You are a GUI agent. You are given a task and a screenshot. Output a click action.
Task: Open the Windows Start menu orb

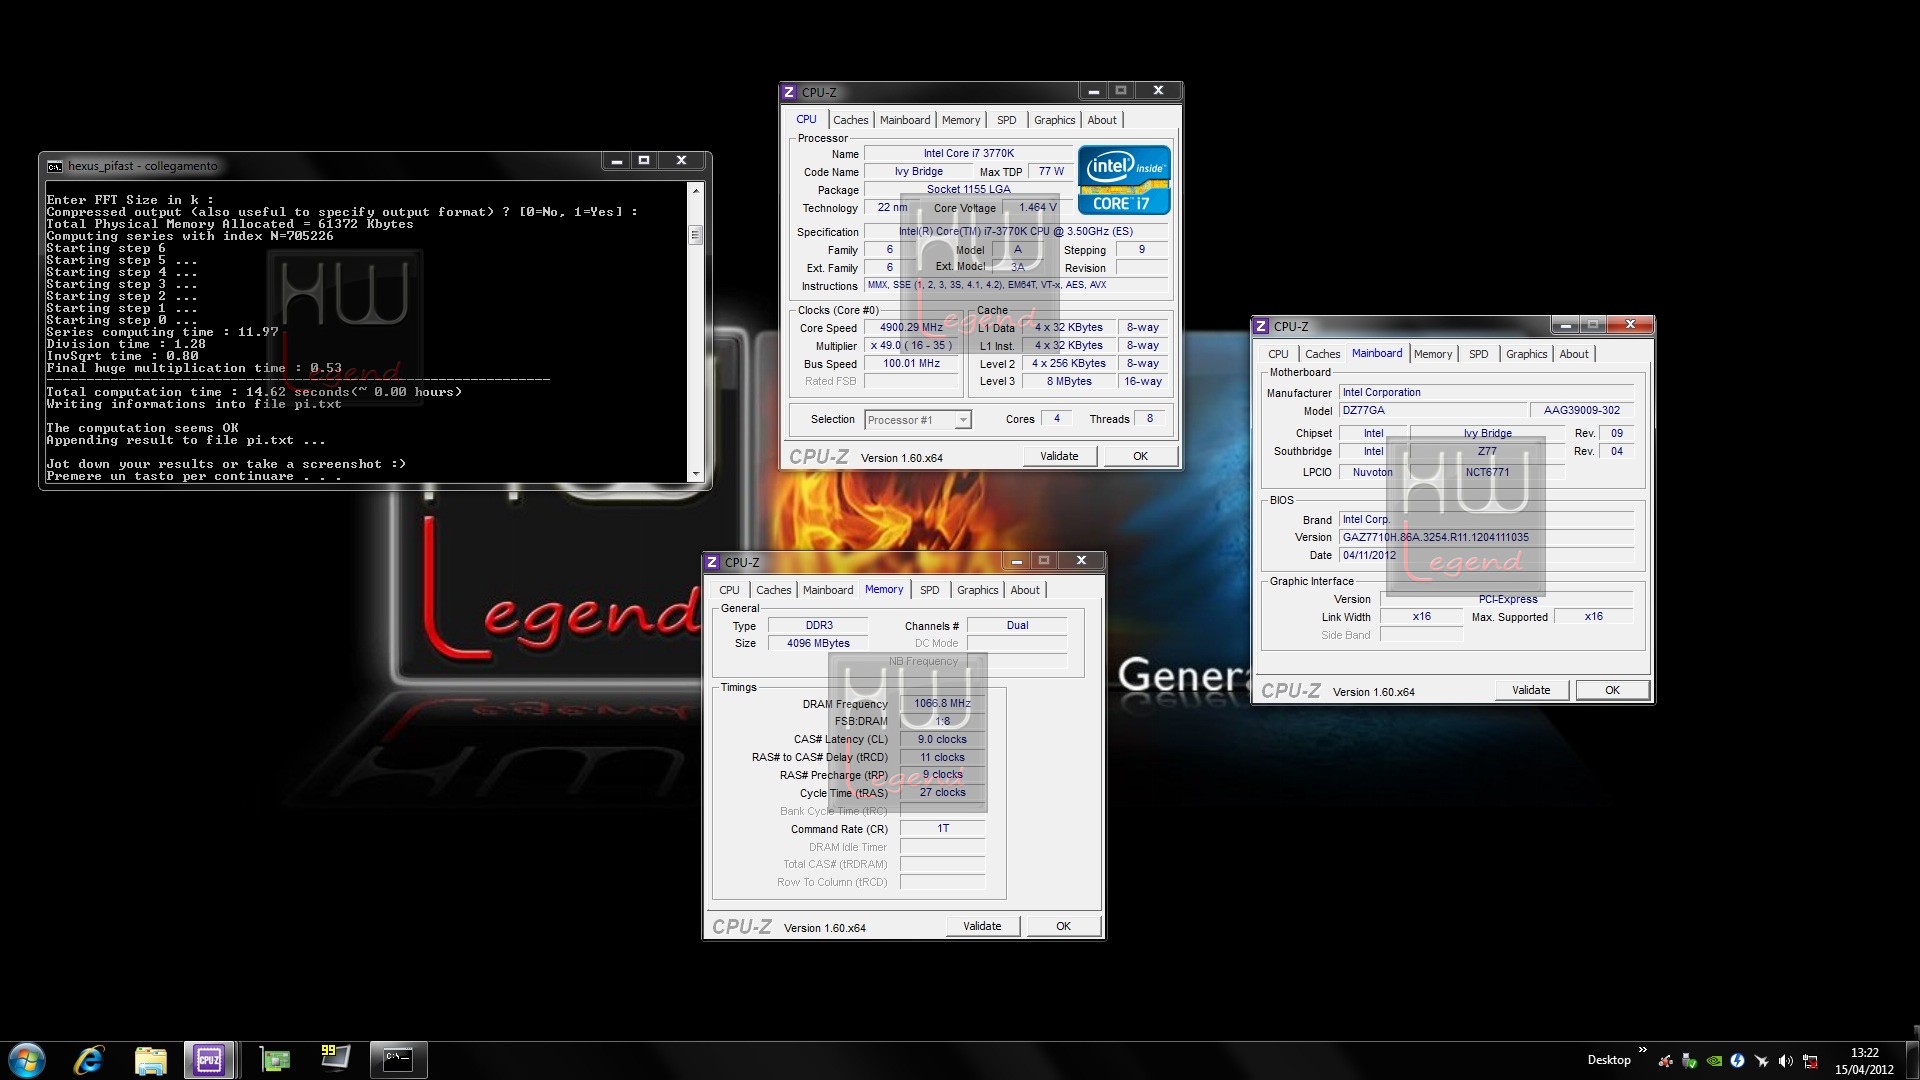pyautogui.click(x=27, y=1060)
